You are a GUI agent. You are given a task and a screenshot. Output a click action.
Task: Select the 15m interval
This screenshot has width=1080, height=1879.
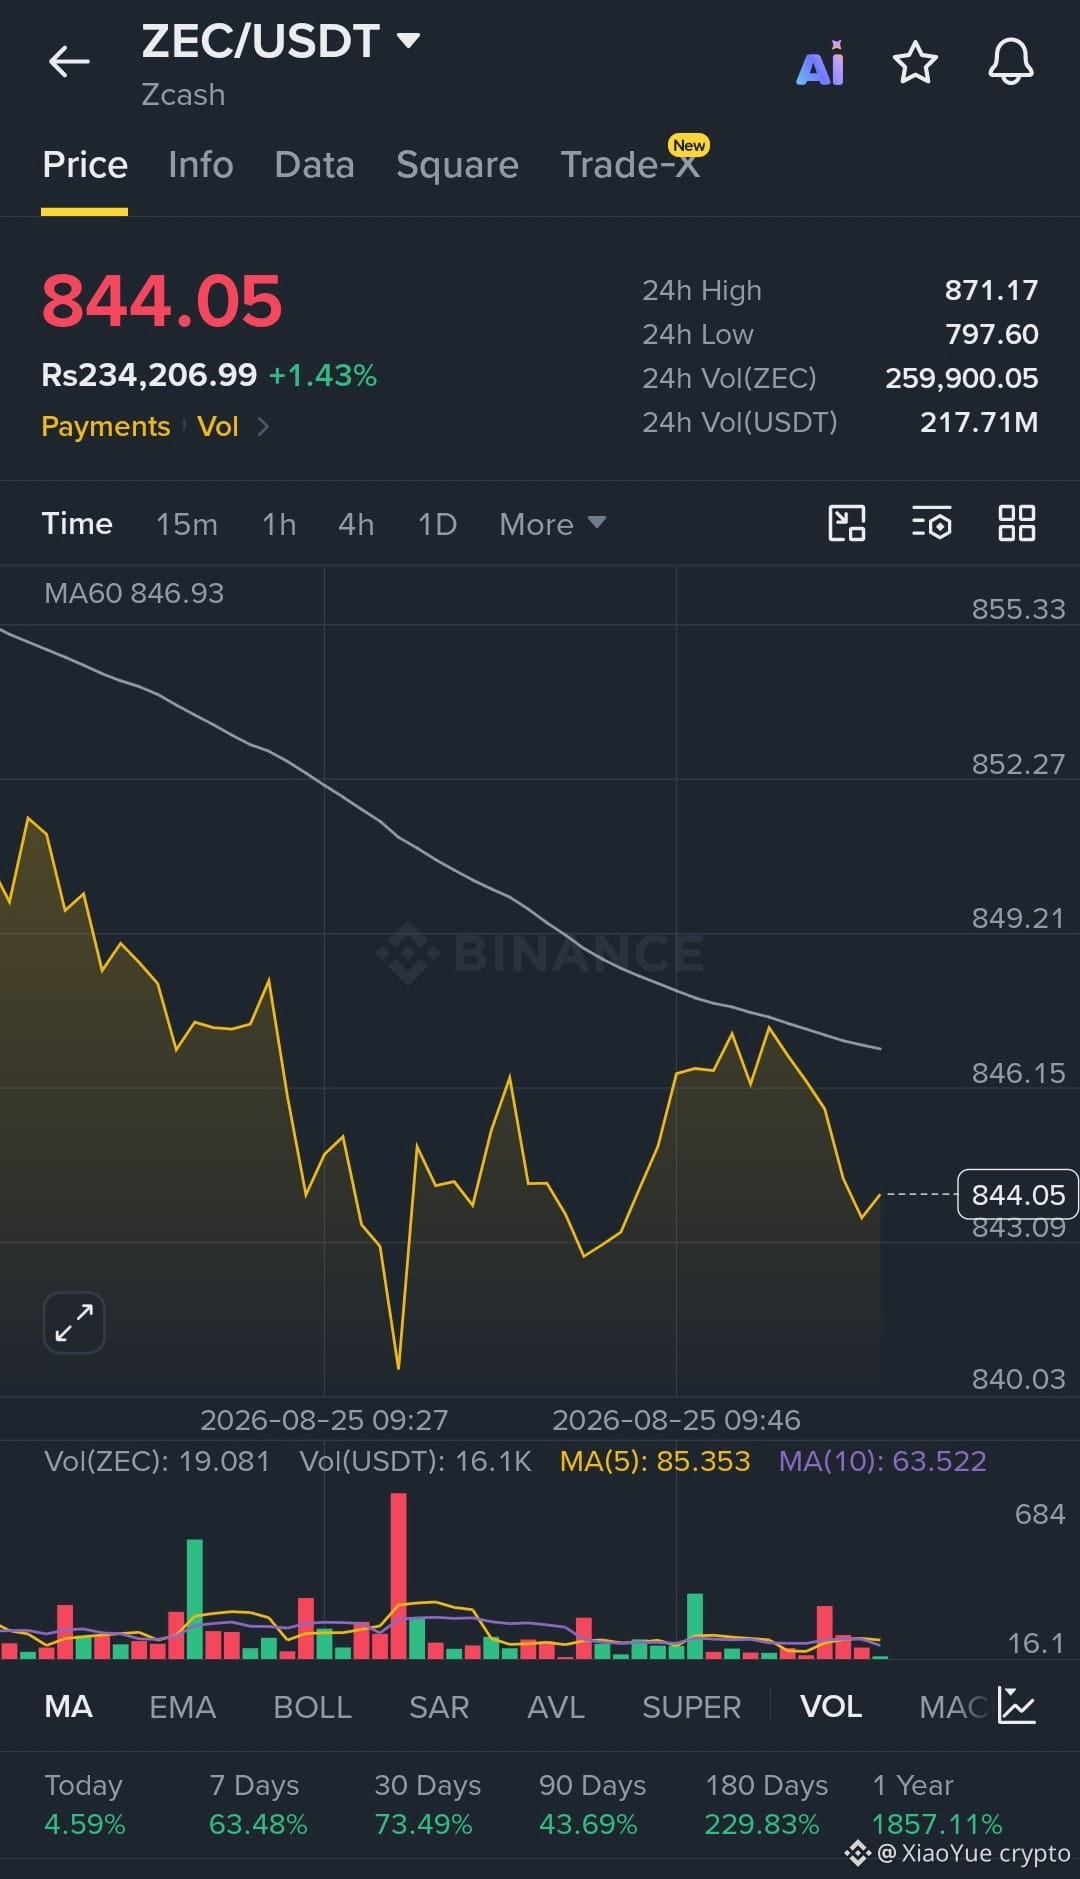187,524
